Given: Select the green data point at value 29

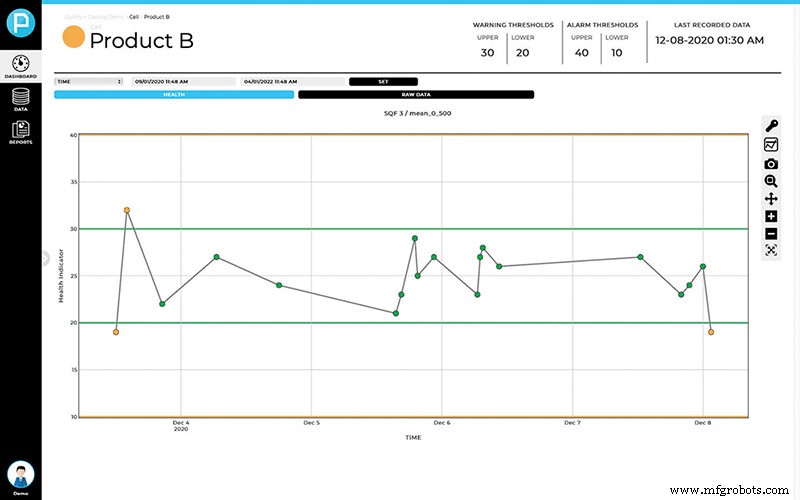Looking at the screenshot, I should point(415,238).
